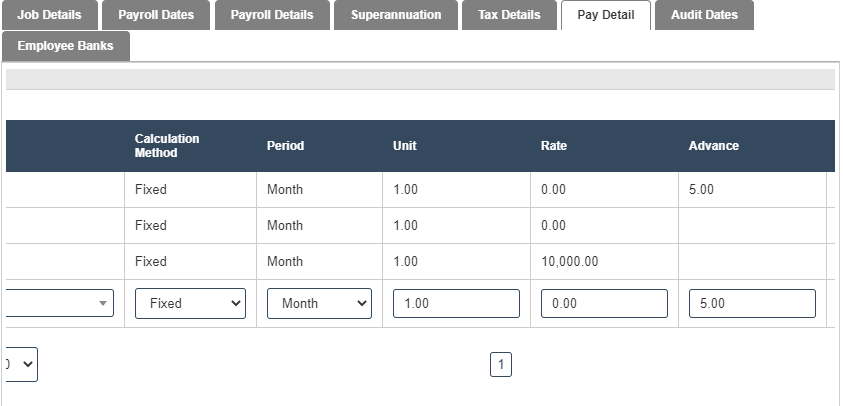Click the Advance column header

(714, 146)
